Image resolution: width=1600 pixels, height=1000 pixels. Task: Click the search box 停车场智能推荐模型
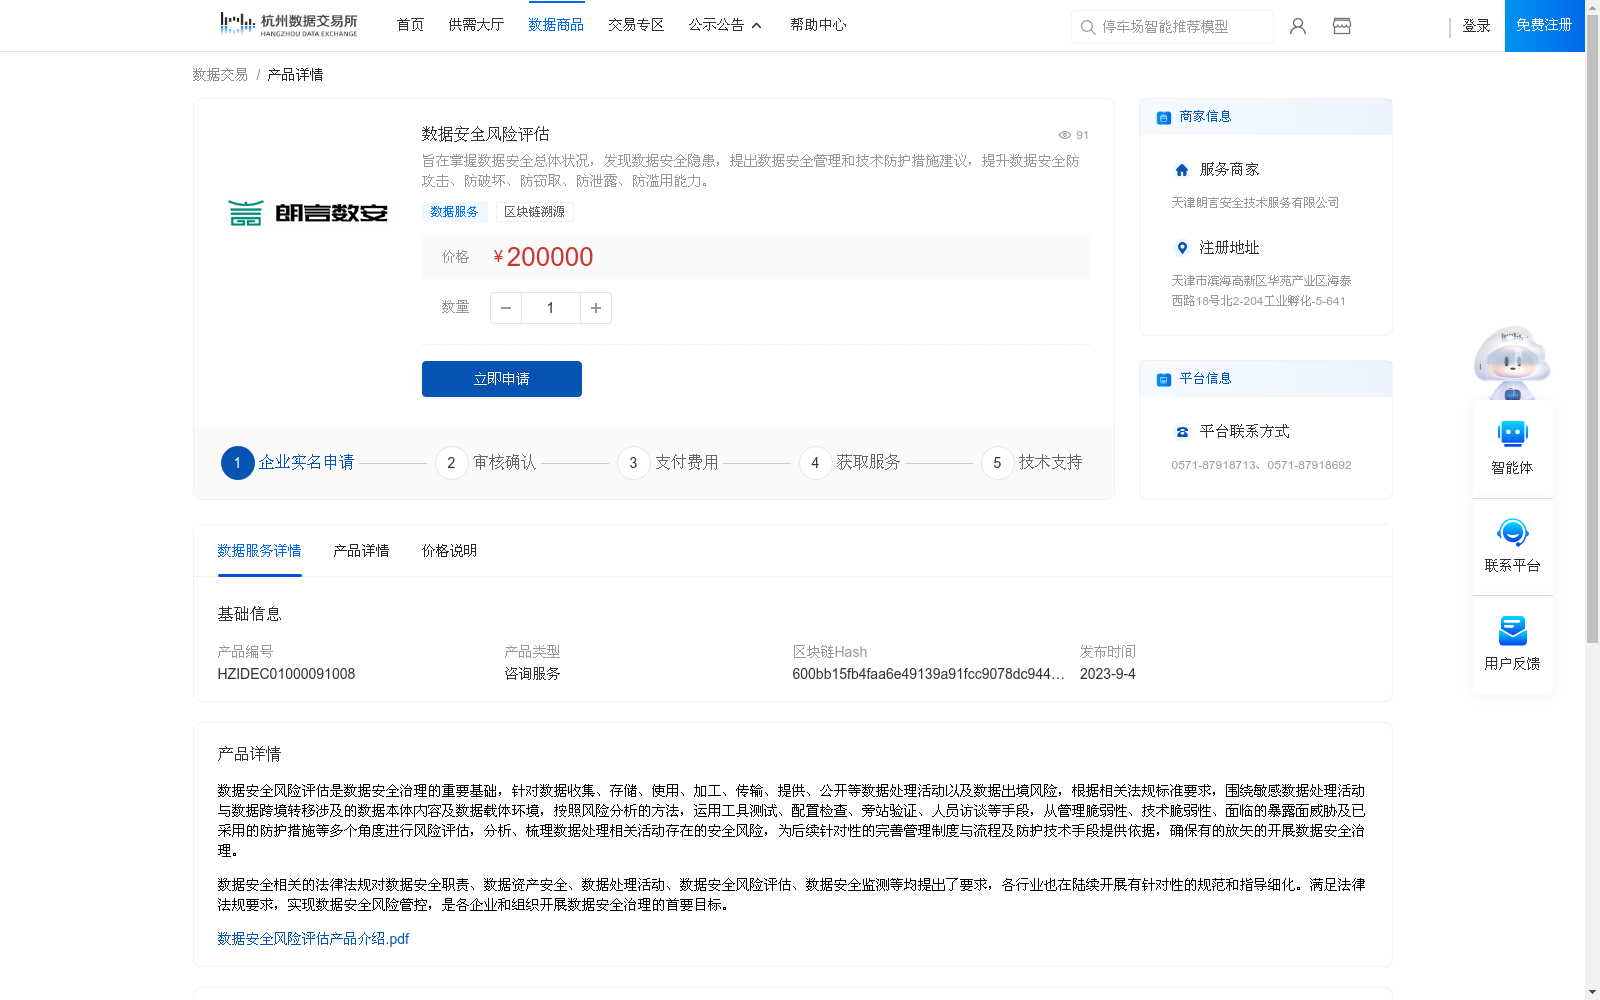1172,27
